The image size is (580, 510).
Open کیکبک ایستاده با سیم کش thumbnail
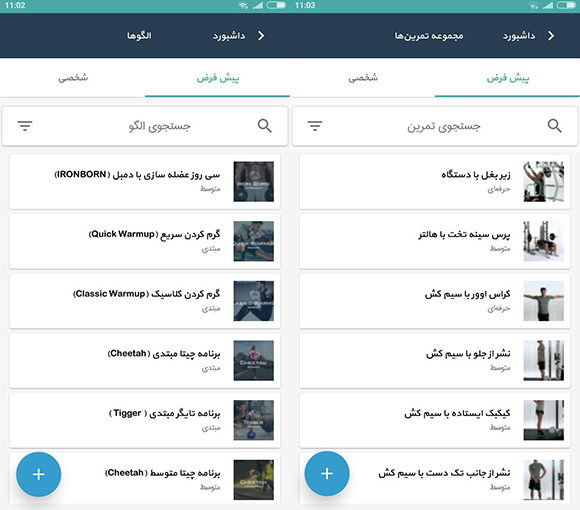544,420
